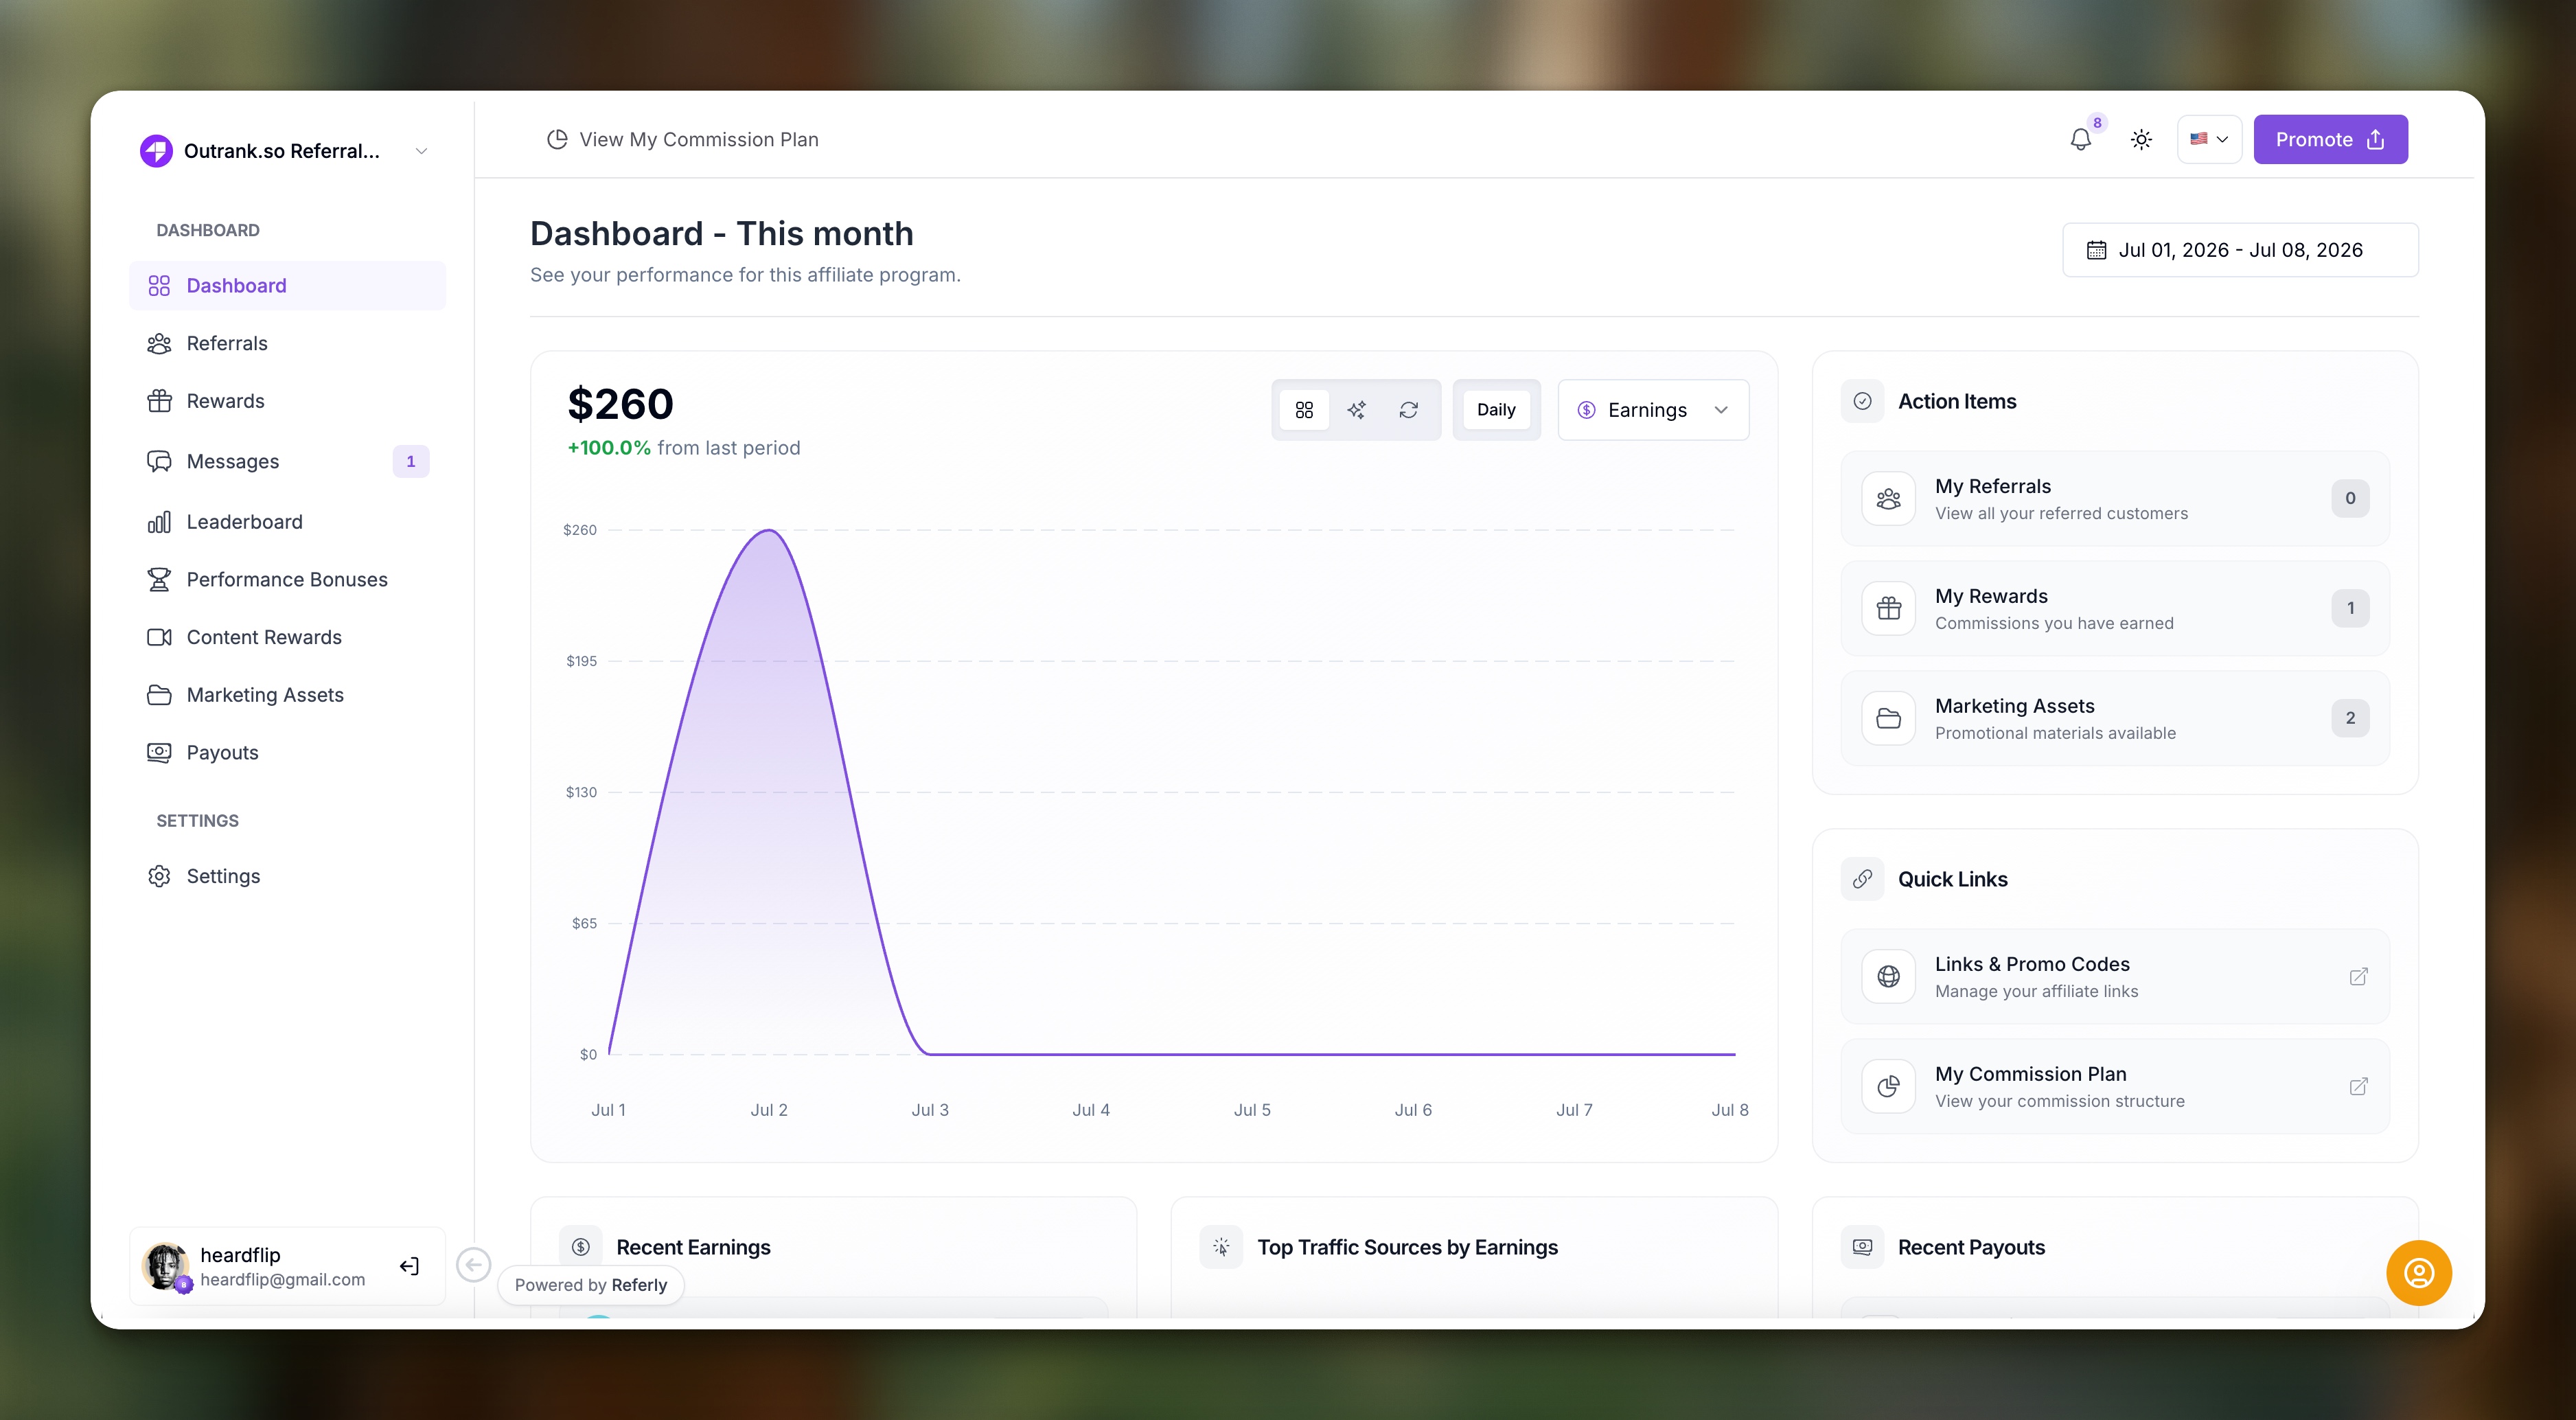Click the Marketing Assets count badge 2
The height and width of the screenshot is (1420, 2576).
(x=2350, y=719)
